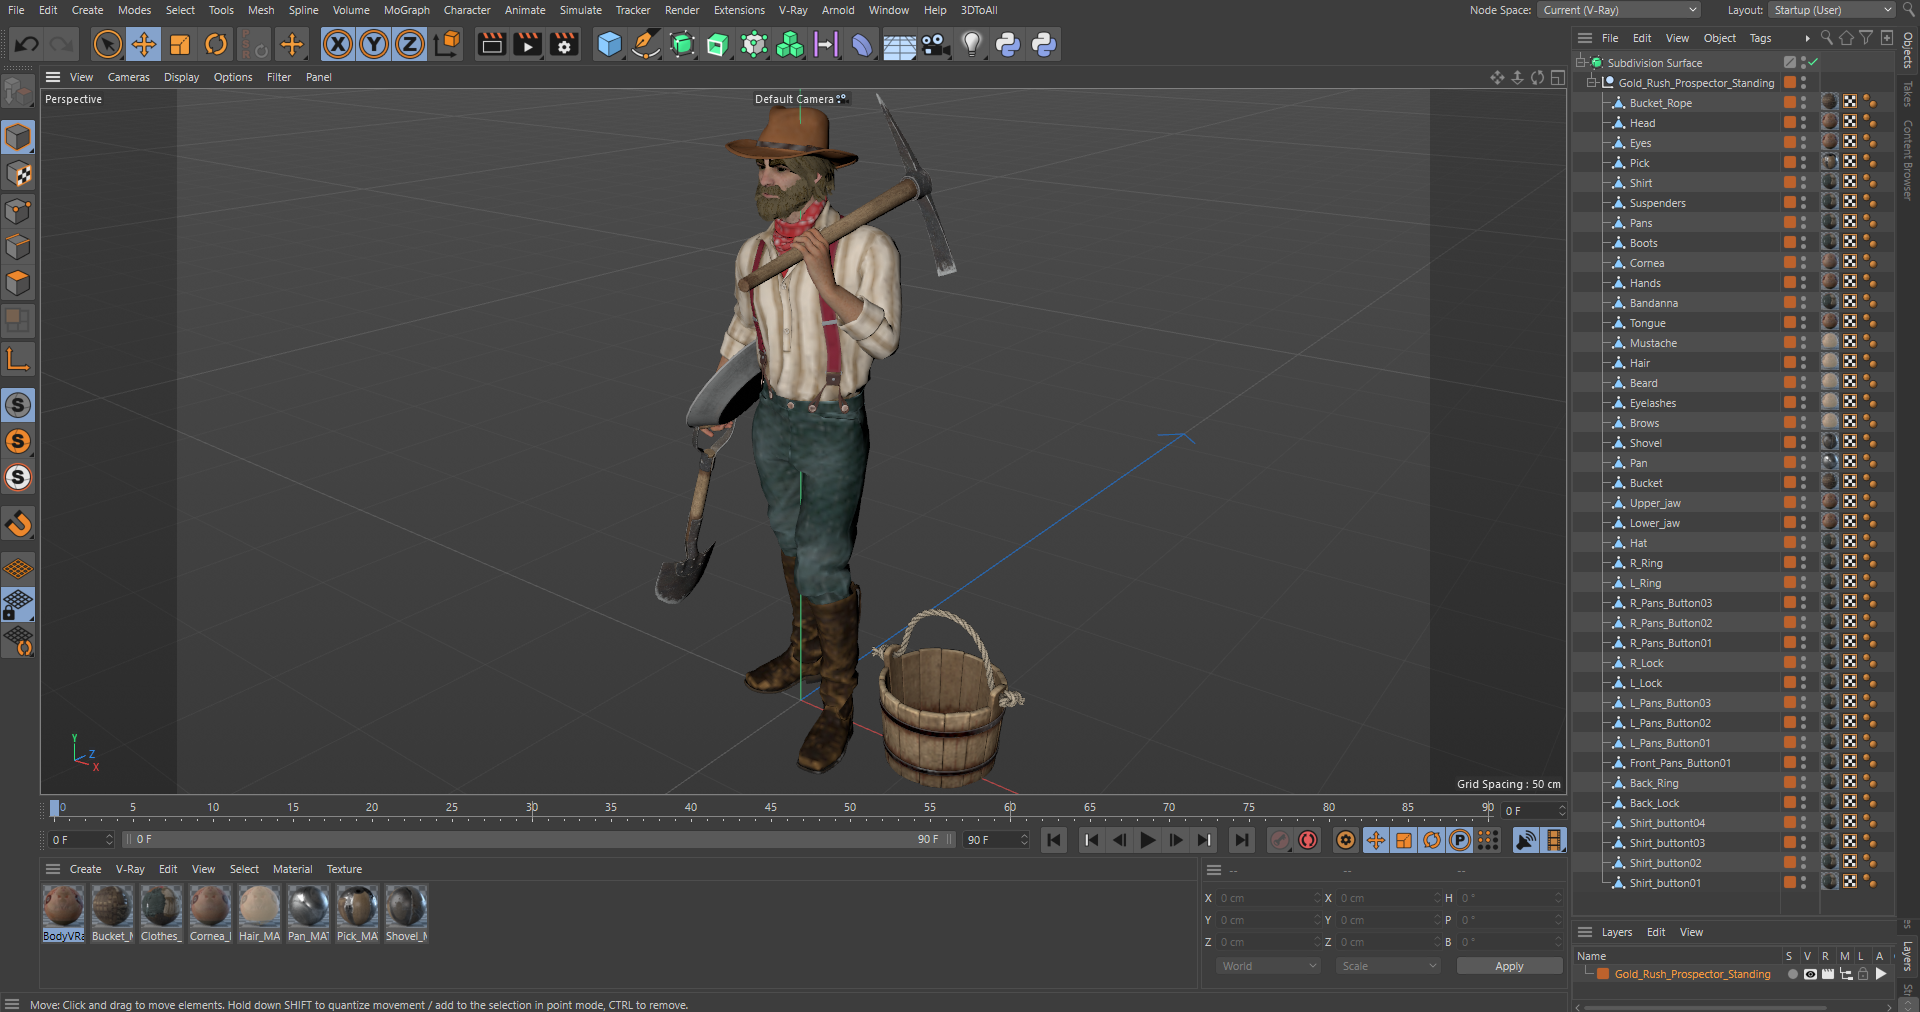Open the MoGraph menu
The width and height of the screenshot is (1920, 1012).
(406, 10)
